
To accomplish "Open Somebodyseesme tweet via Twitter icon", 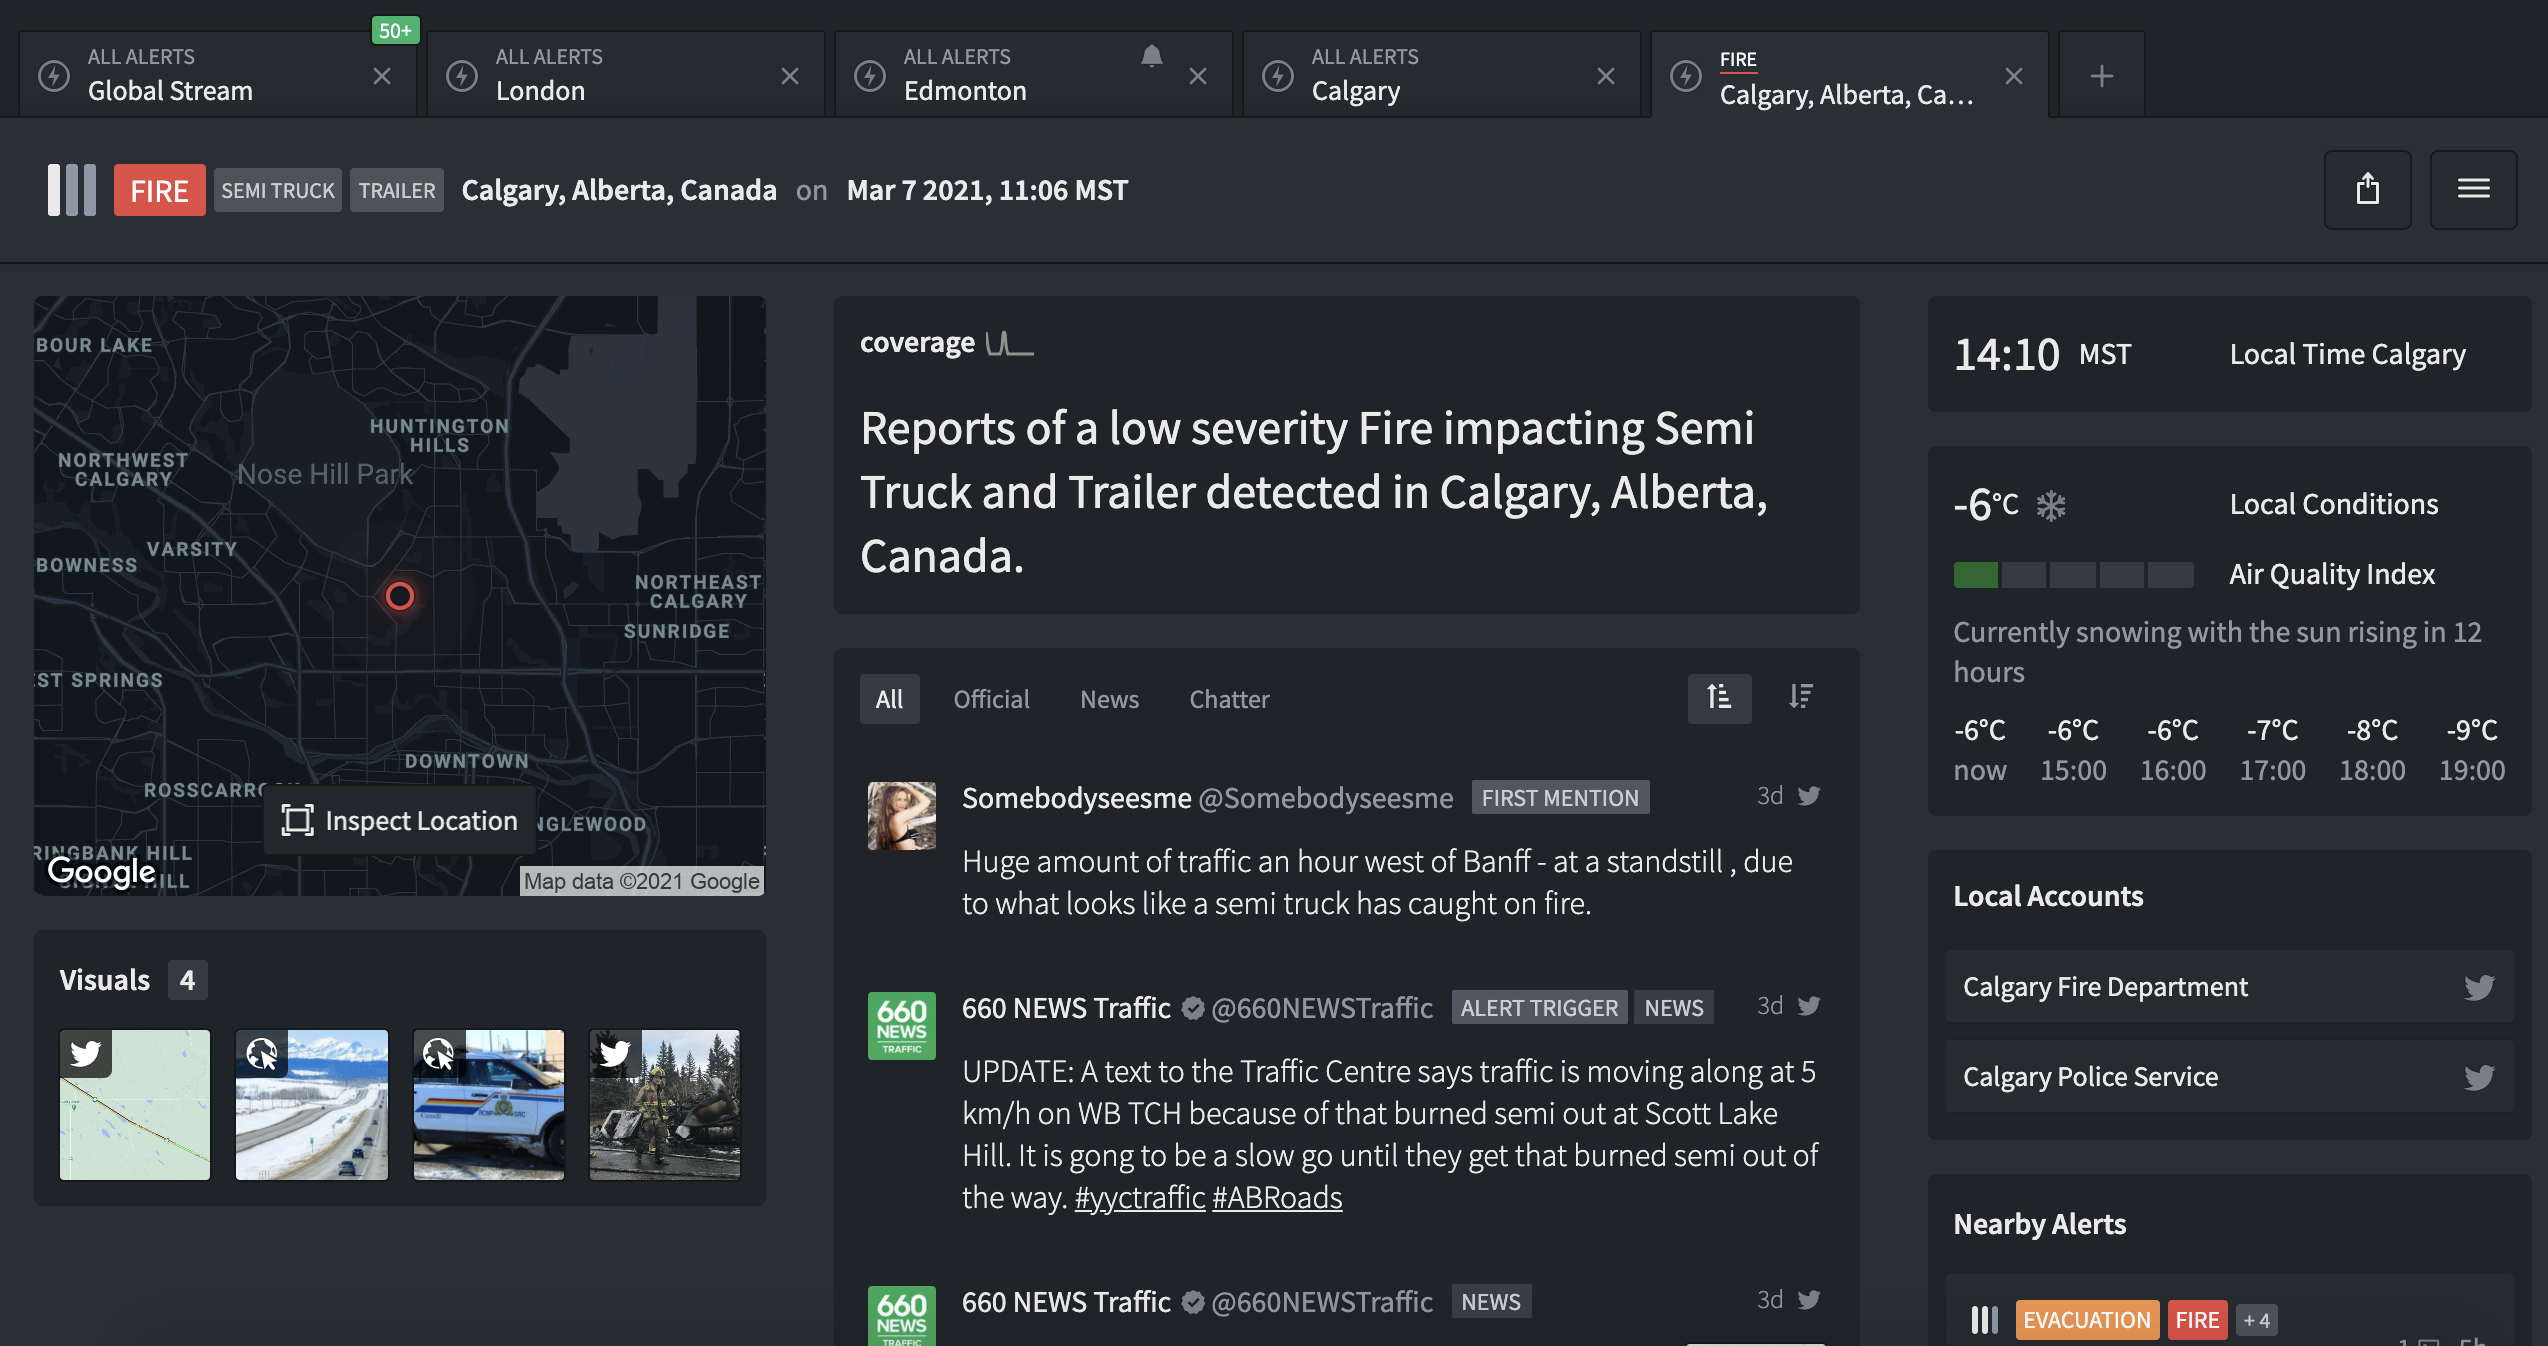I will (1809, 796).
